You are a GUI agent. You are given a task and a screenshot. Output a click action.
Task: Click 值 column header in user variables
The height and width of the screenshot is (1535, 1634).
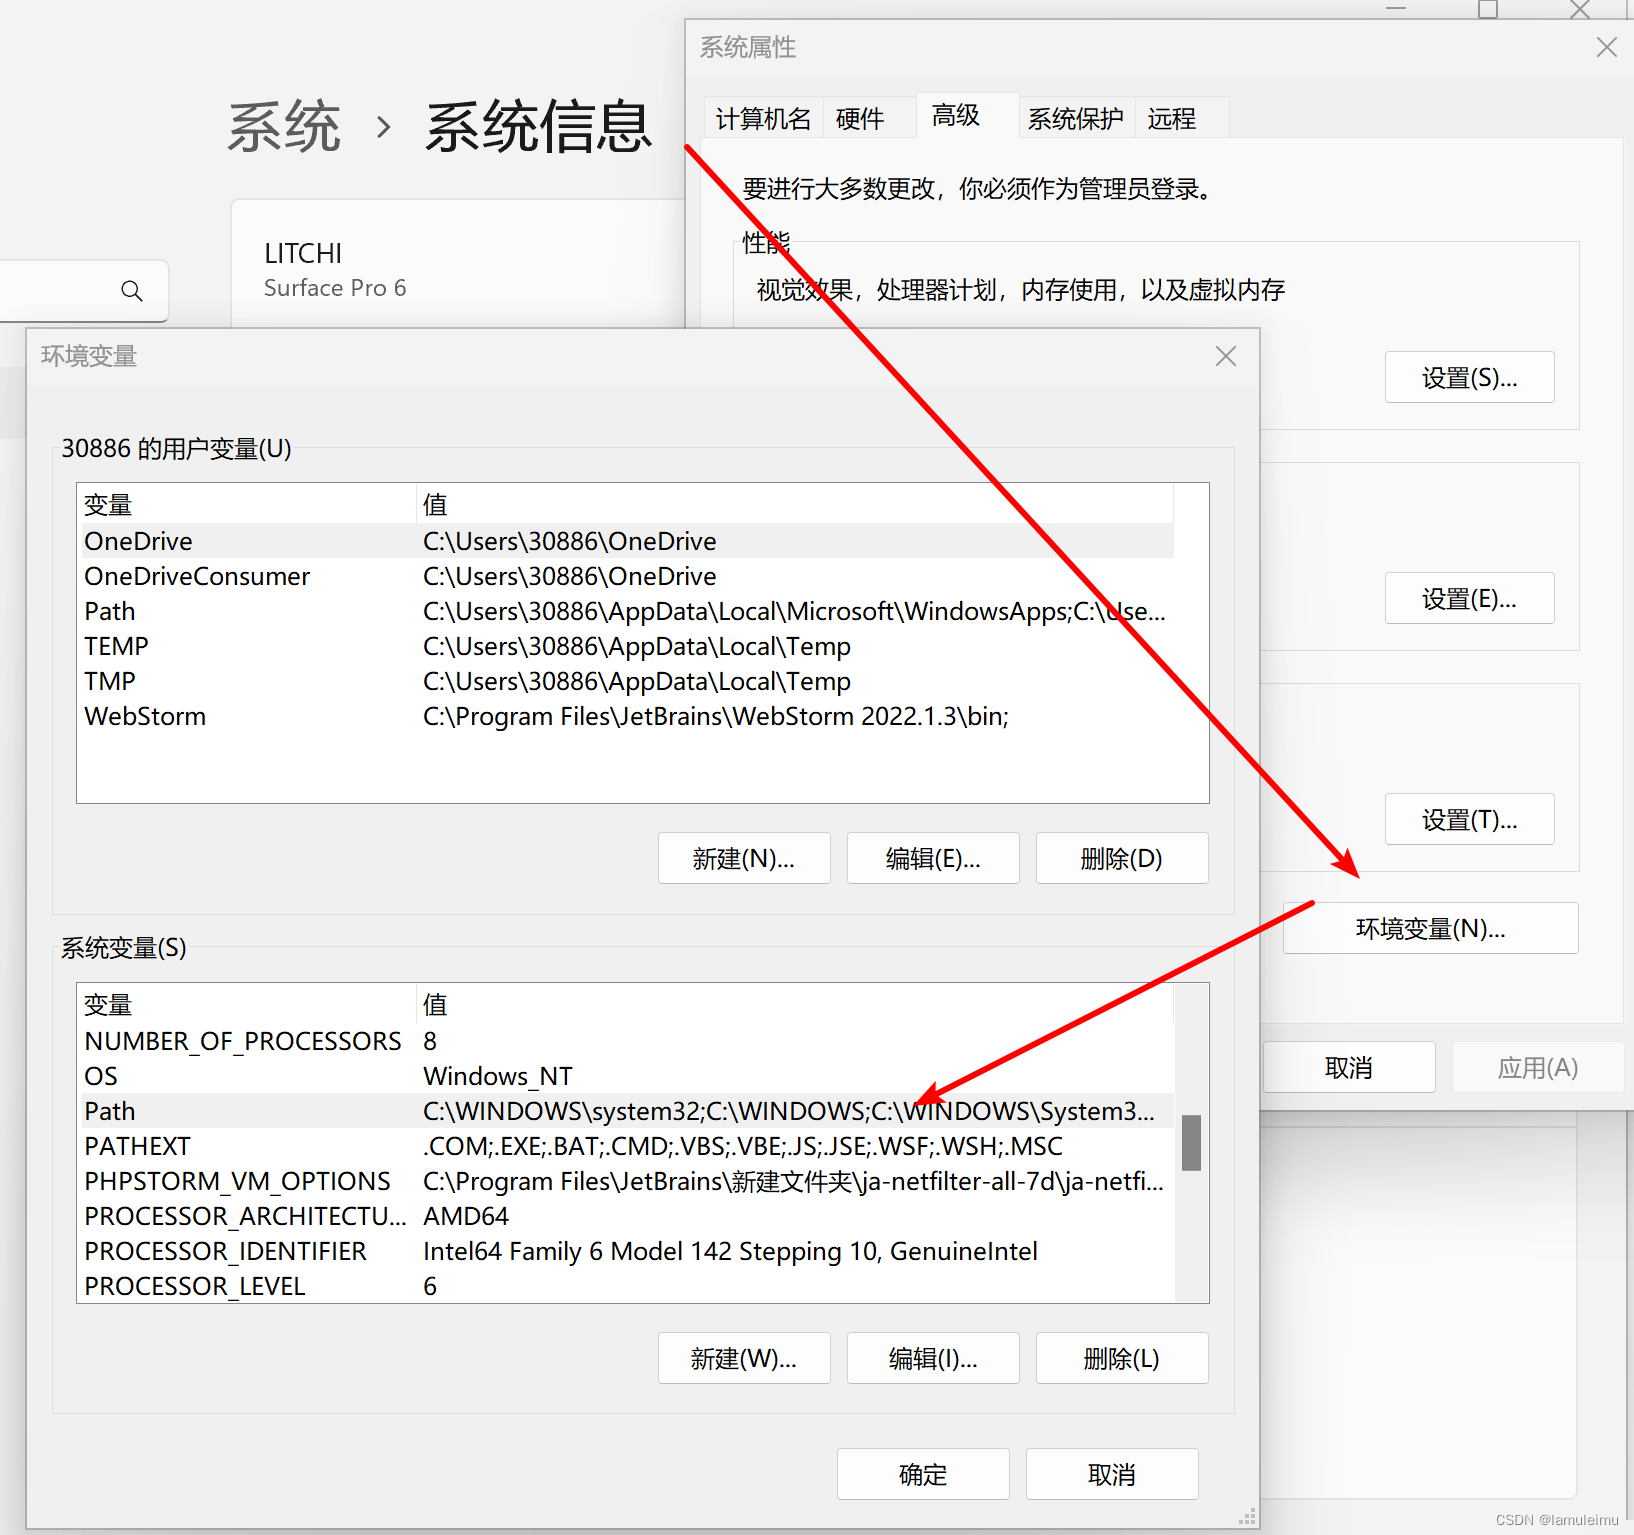point(795,505)
